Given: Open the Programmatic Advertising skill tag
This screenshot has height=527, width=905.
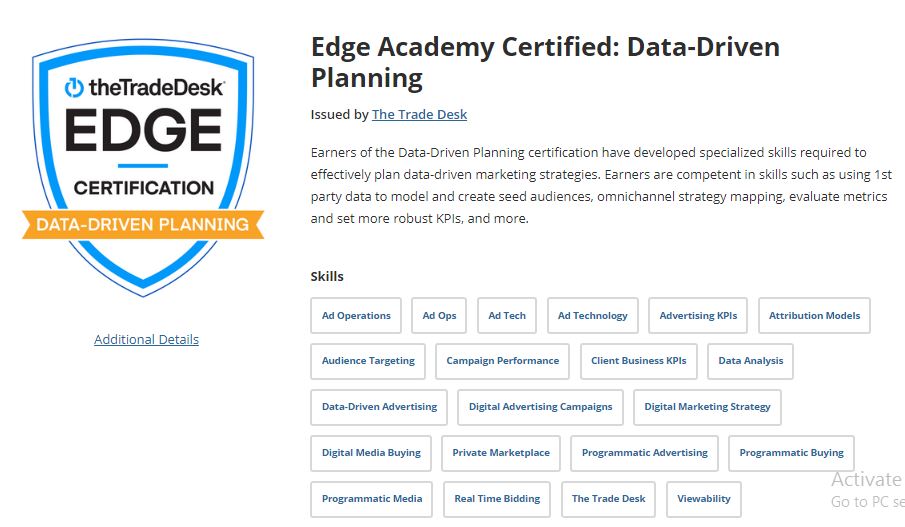Looking at the screenshot, I should point(644,454).
